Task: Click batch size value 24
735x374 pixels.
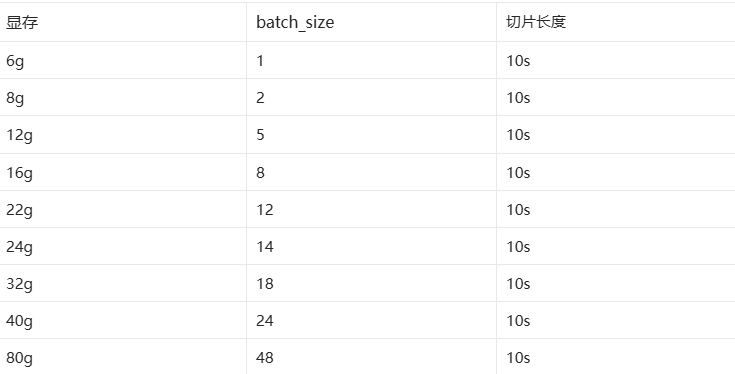Action: click(x=265, y=321)
